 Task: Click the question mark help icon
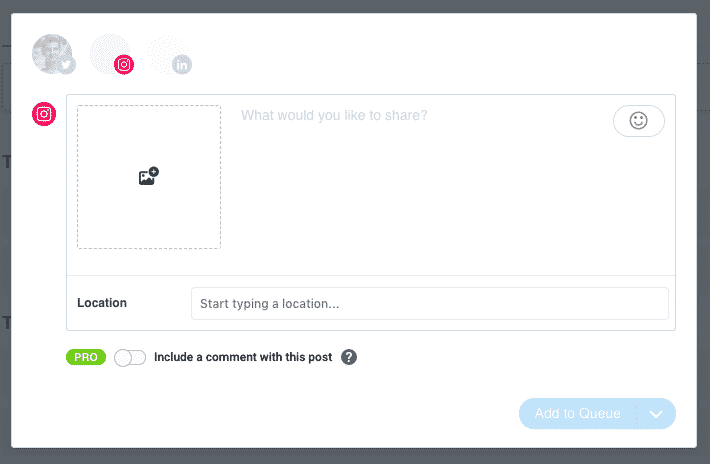(349, 357)
